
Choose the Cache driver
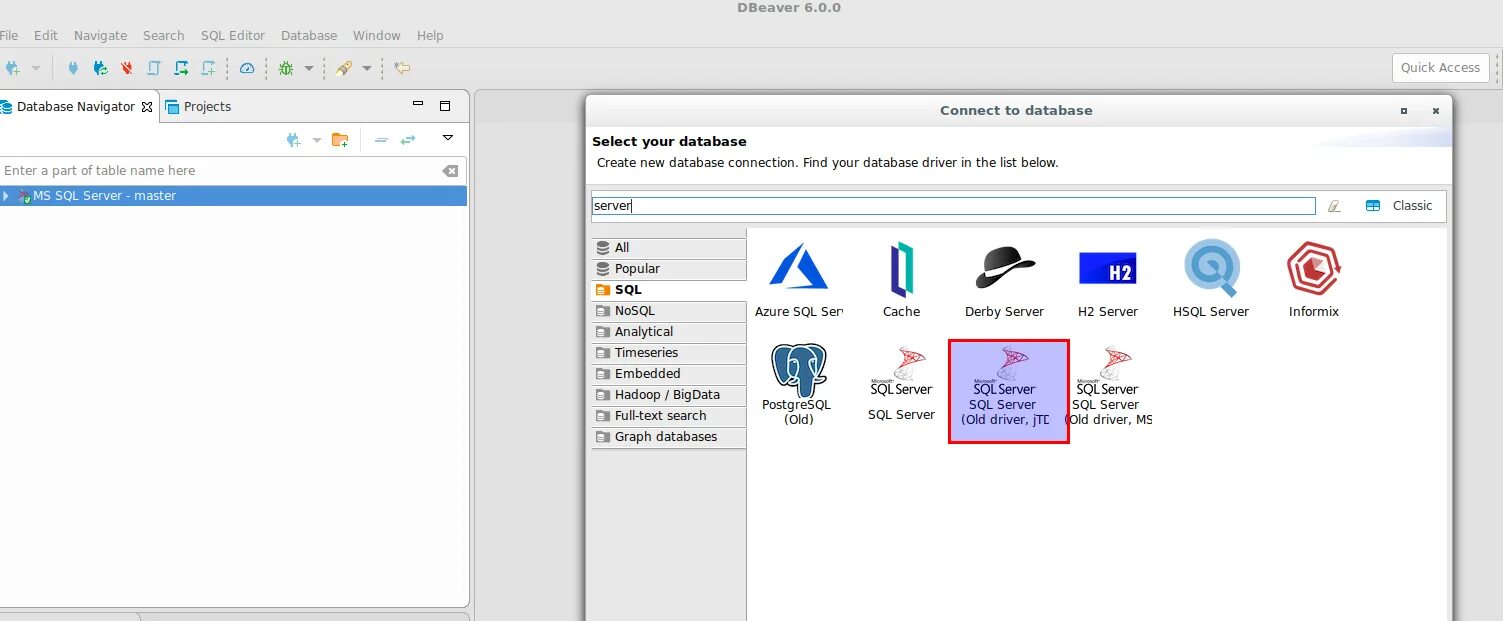pyautogui.click(x=901, y=280)
